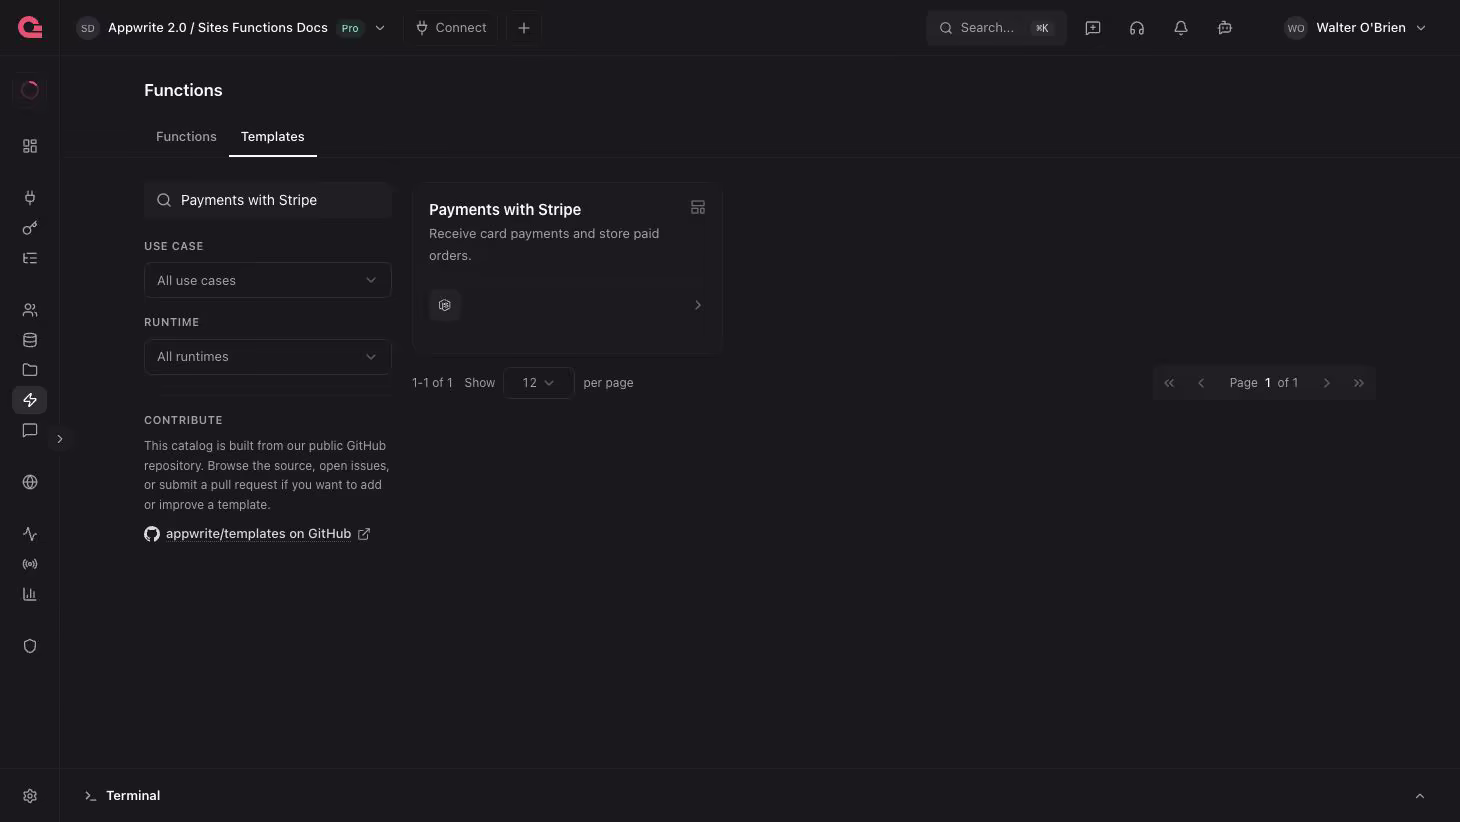Open the Walter O'Brien account menu
This screenshot has height=822, width=1460.
point(1356,28)
